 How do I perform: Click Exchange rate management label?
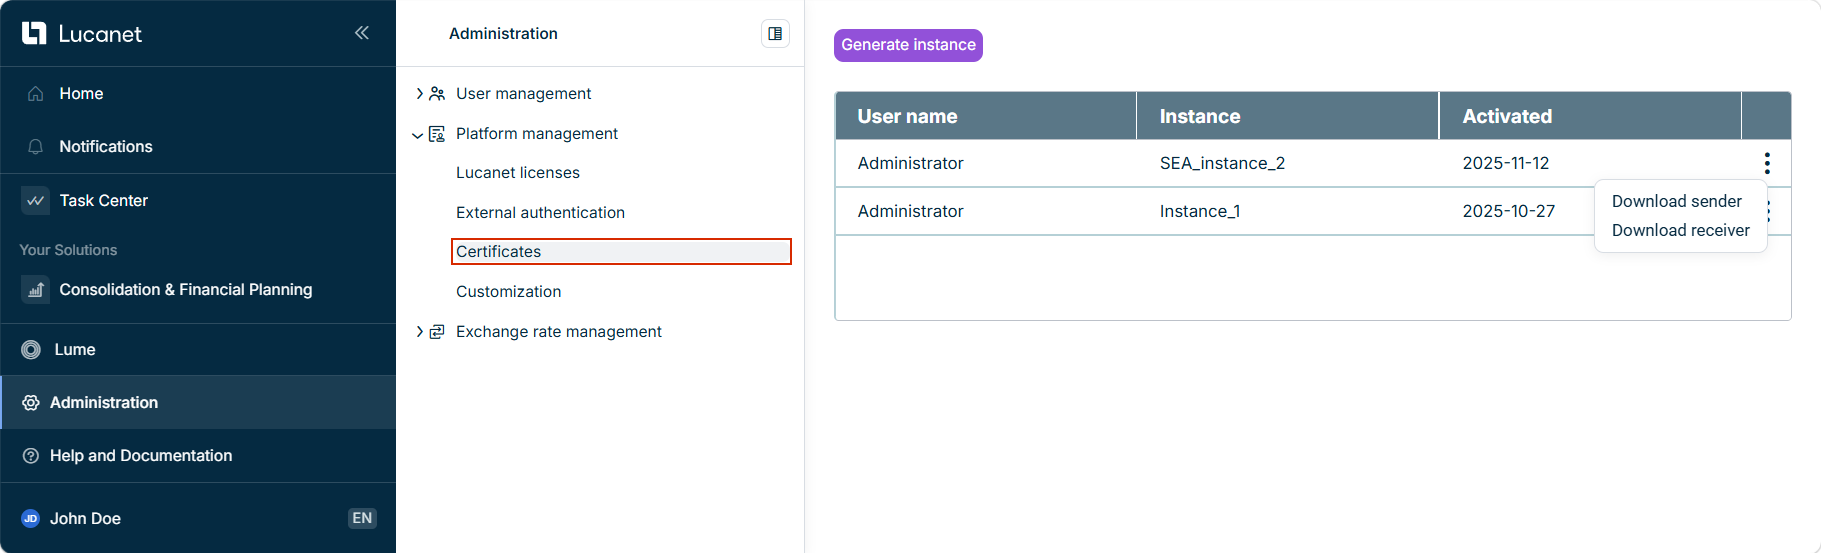(559, 331)
